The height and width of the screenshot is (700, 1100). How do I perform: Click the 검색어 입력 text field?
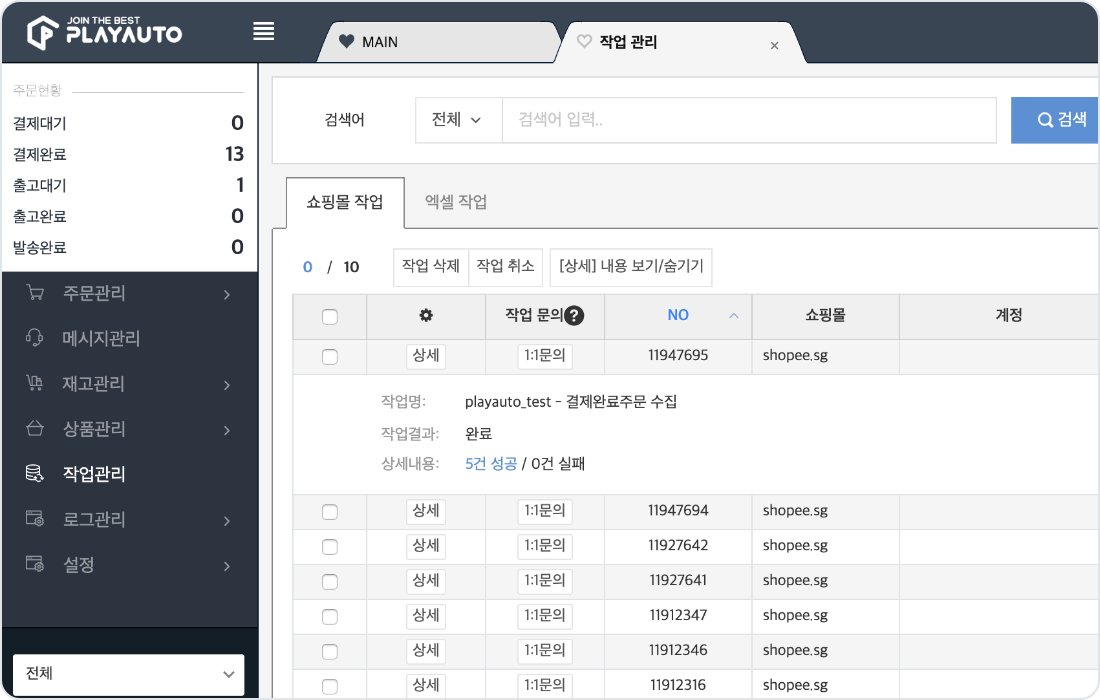tap(748, 120)
